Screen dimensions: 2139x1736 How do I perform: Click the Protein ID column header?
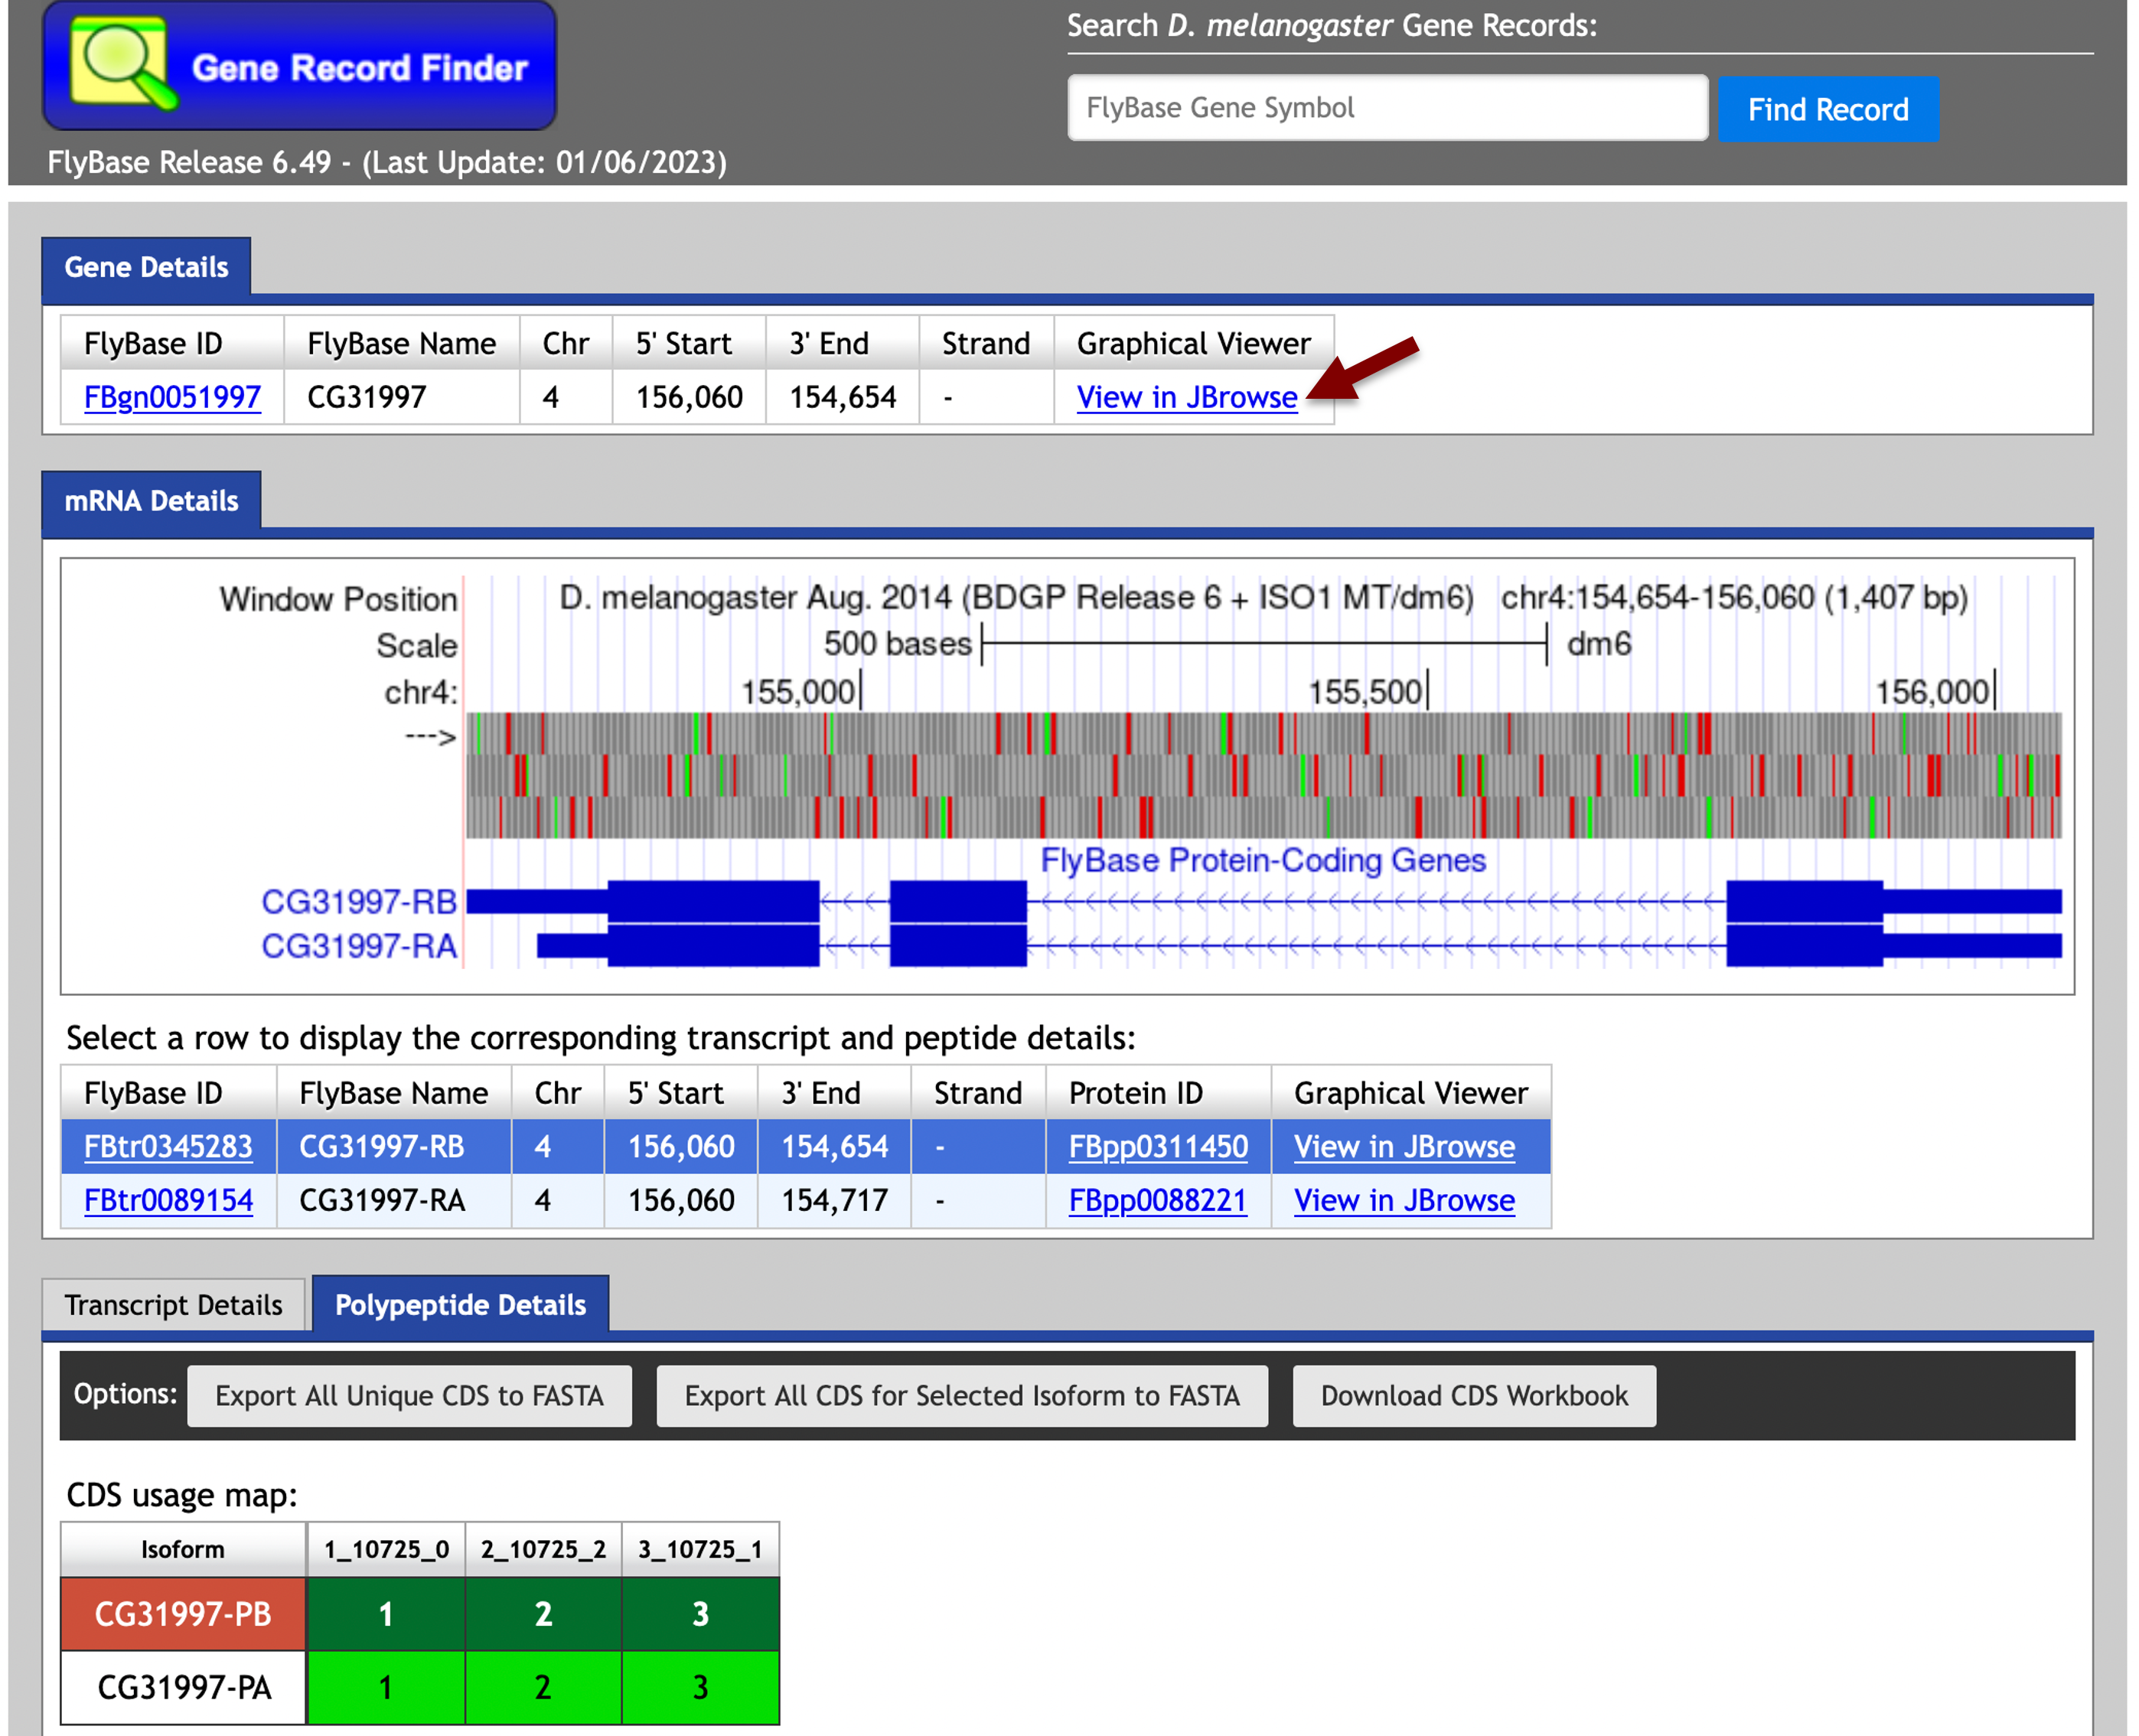(1158, 1093)
